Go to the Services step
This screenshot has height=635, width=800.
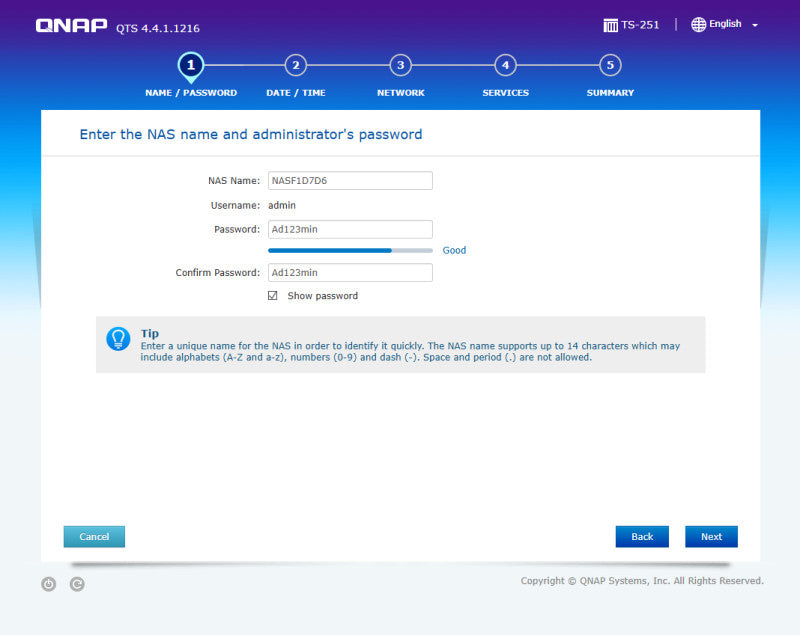pos(505,65)
